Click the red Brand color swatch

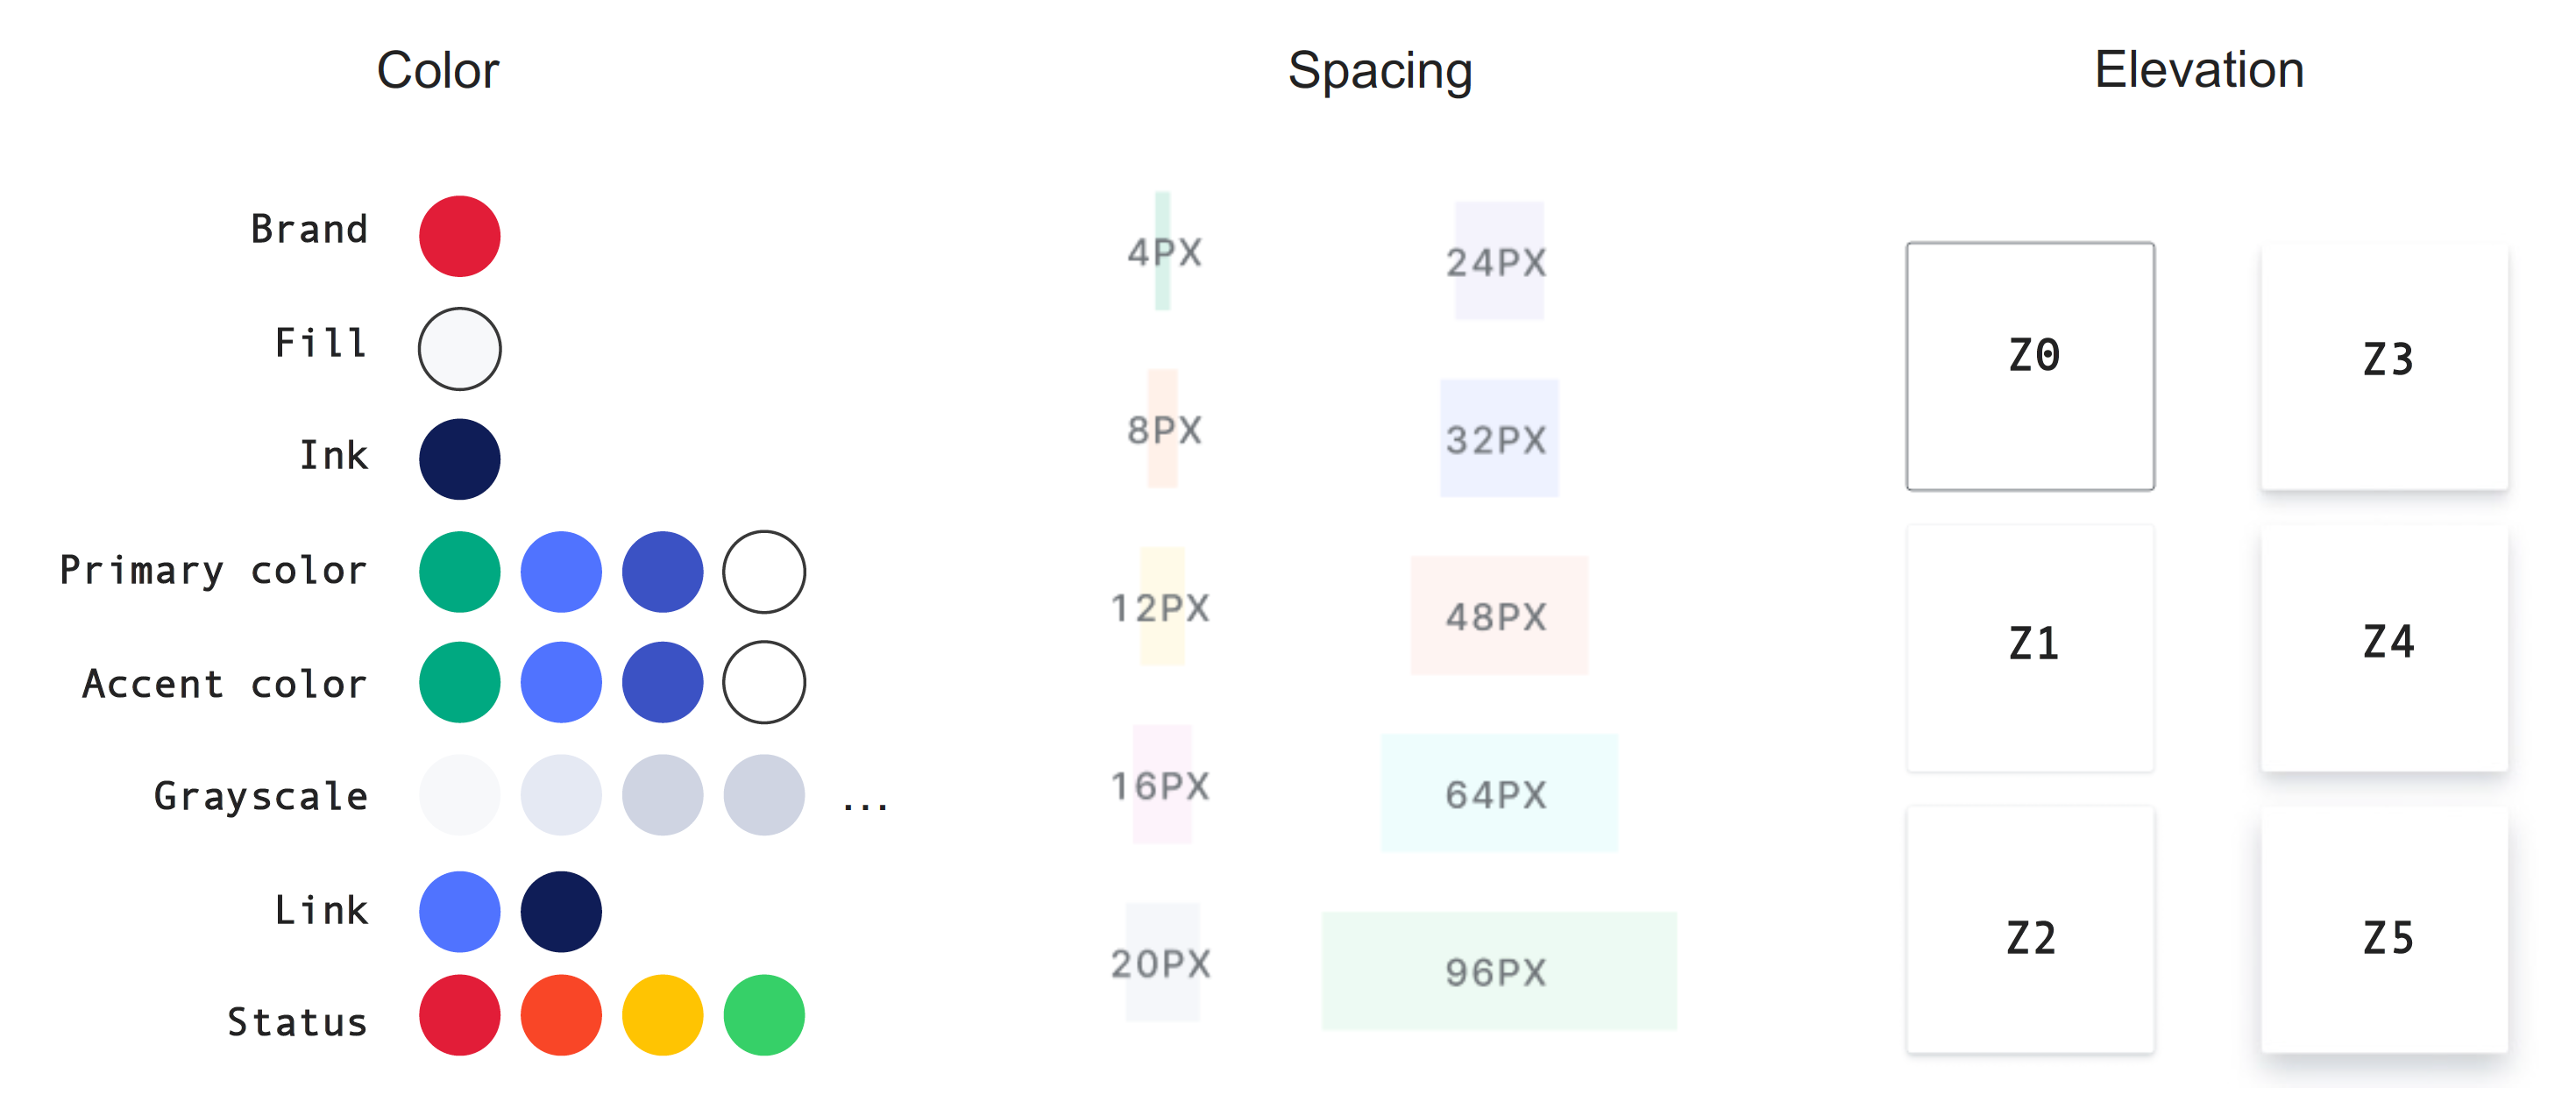coord(459,236)
